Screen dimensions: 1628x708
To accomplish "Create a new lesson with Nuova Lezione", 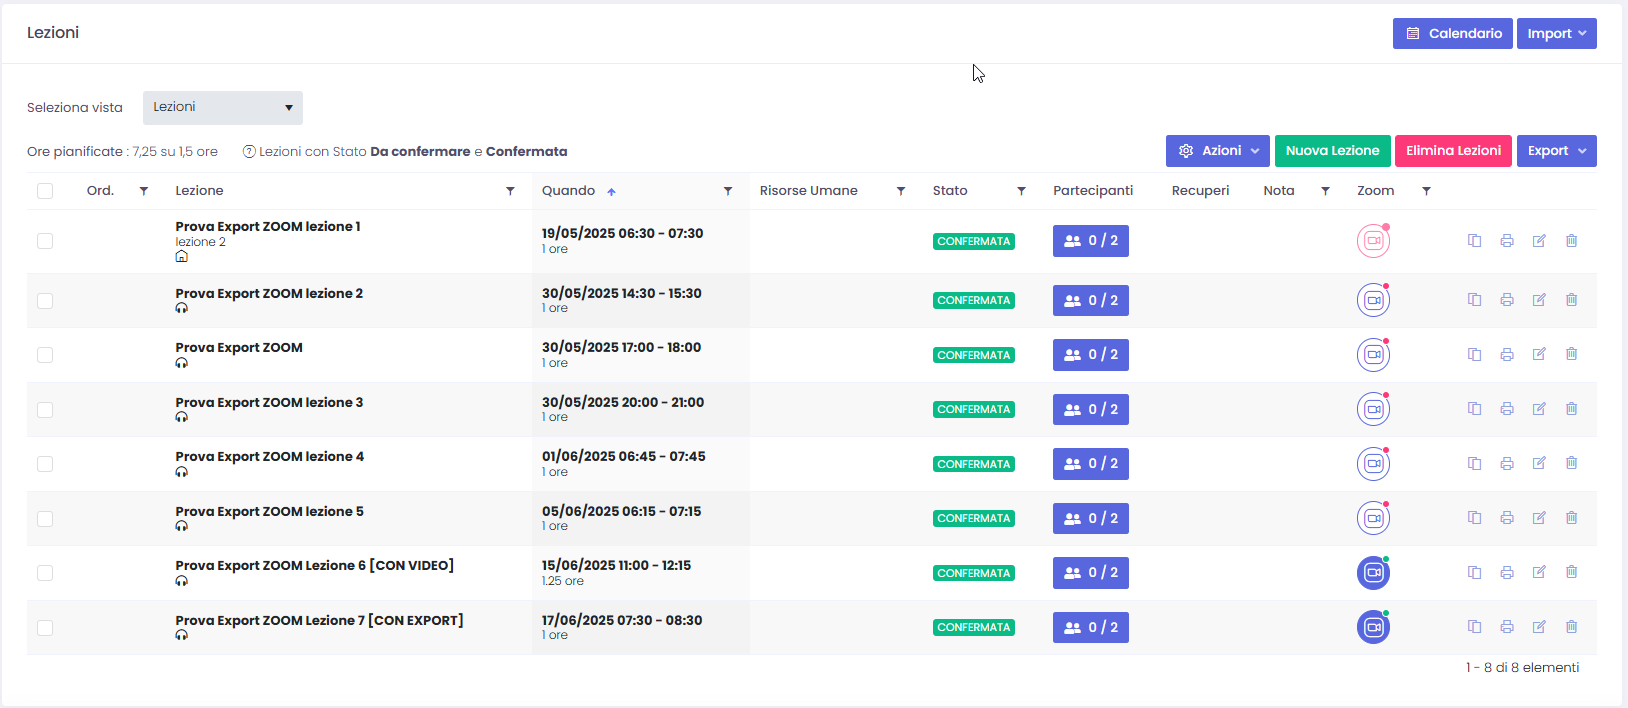I will [x=1332, y=151].
